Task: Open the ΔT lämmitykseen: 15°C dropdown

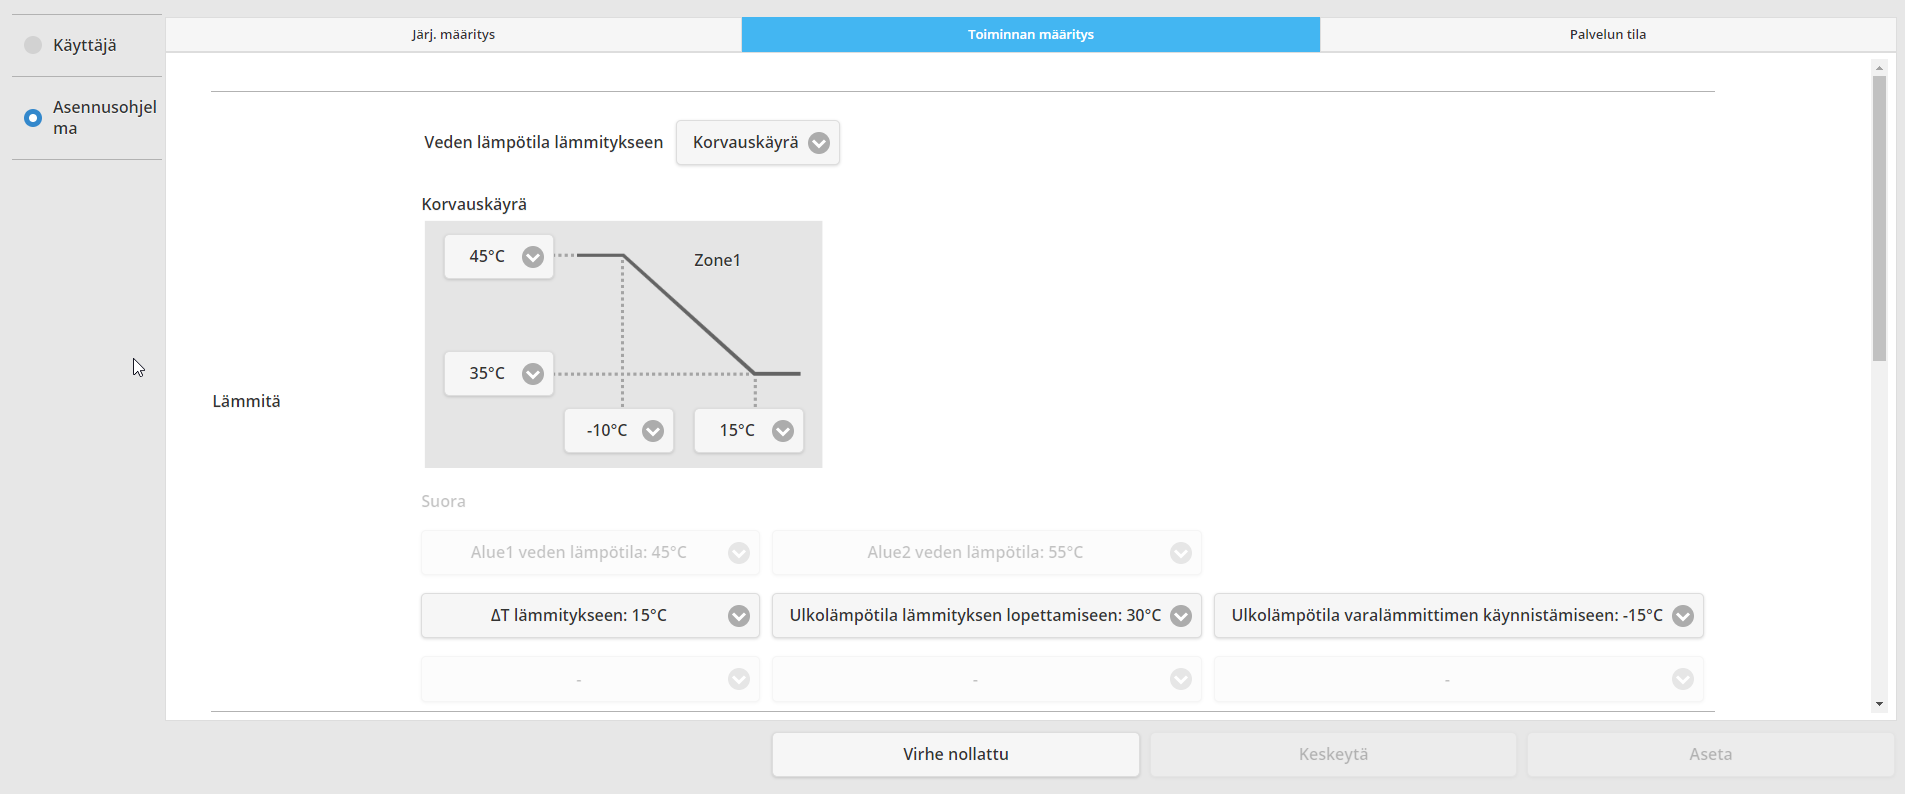Action: pyautogui.click(x=590, y=615)
